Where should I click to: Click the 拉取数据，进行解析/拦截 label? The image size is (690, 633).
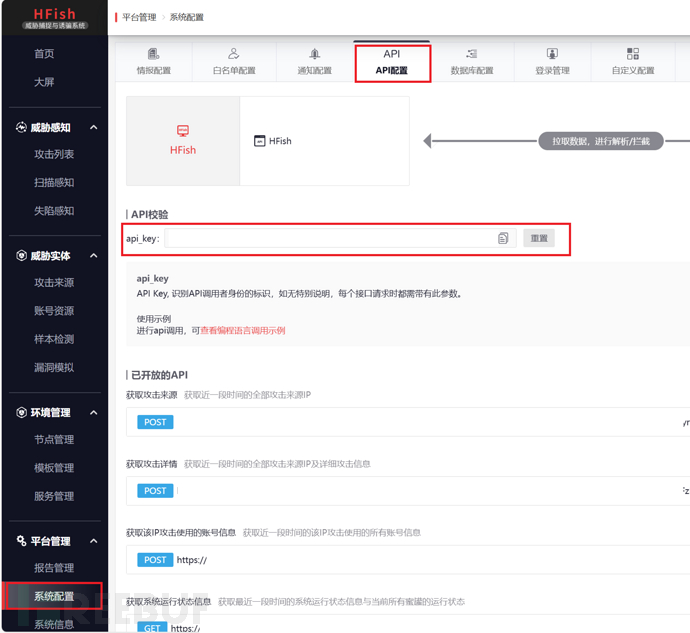[601, 141]
